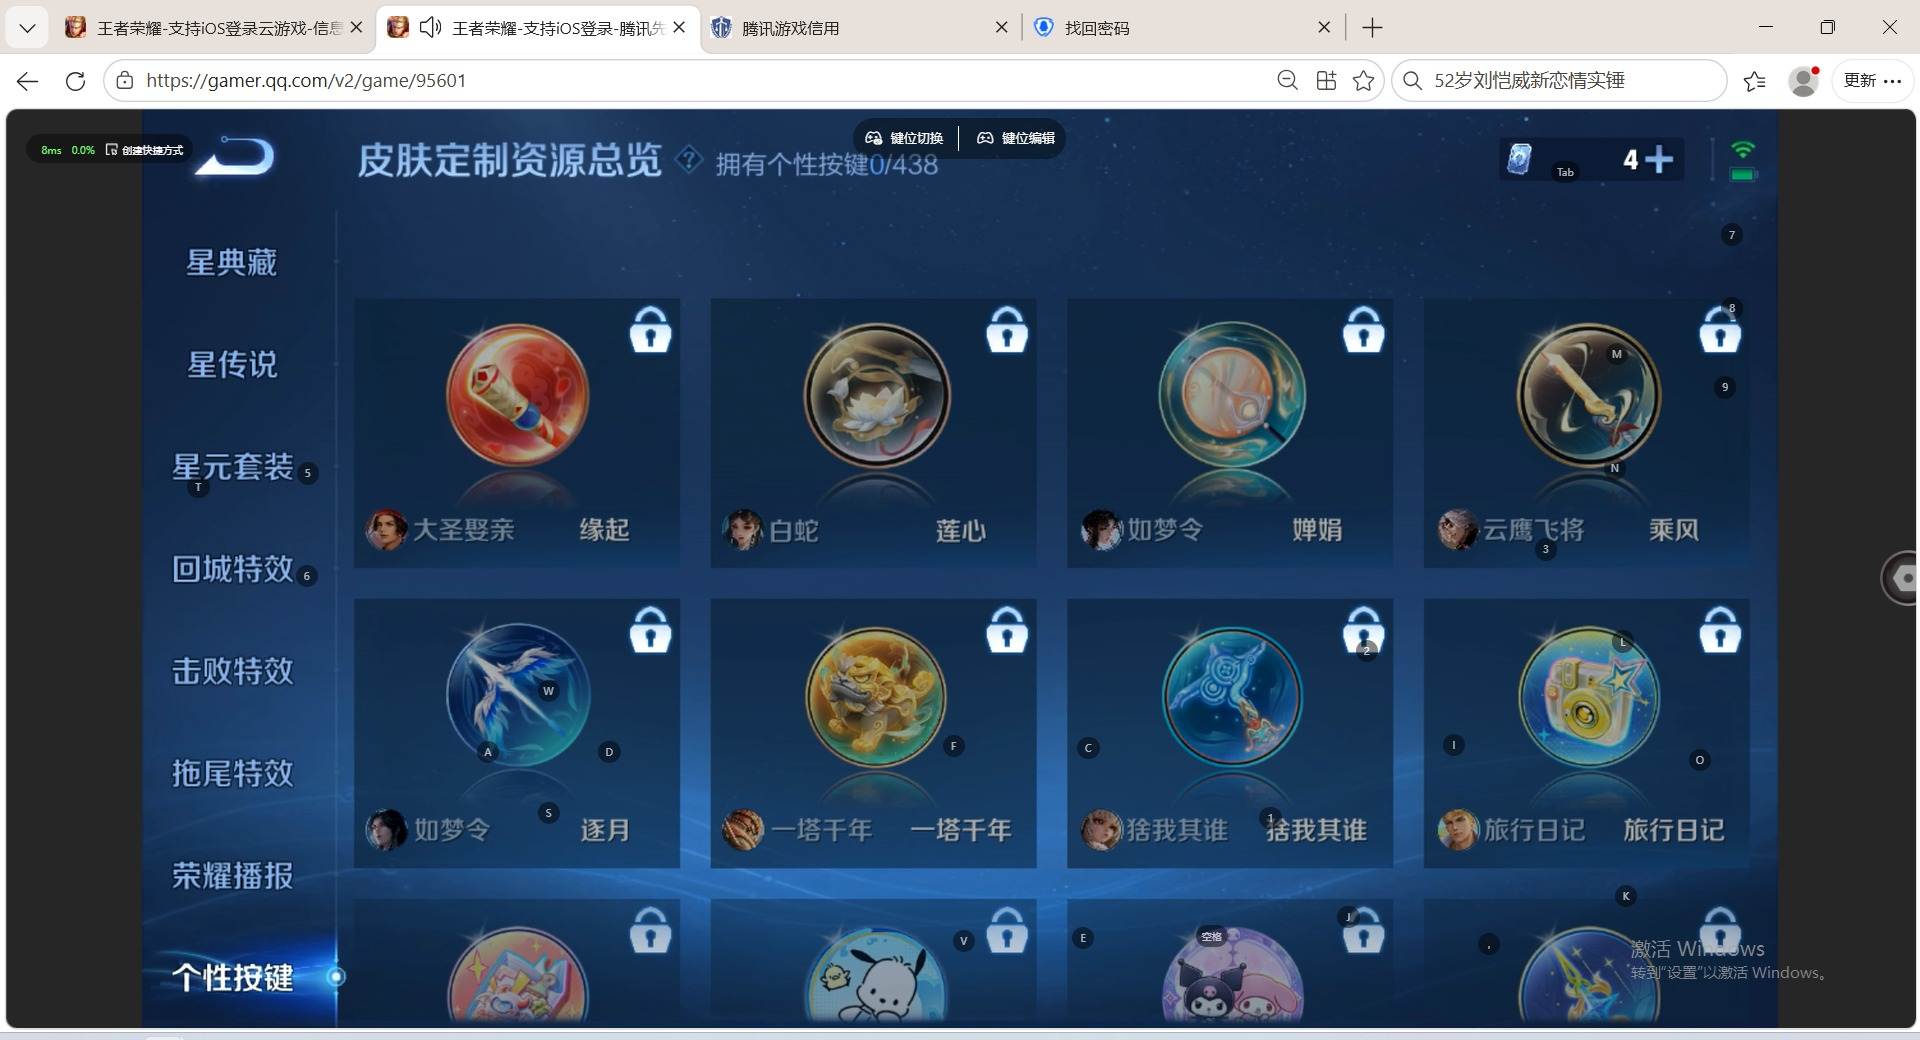The width and height of the screenshot is (1920, 1040).
Task: Click the 大圣娶亲 hero avatar
Action: (x=386, y=529)
